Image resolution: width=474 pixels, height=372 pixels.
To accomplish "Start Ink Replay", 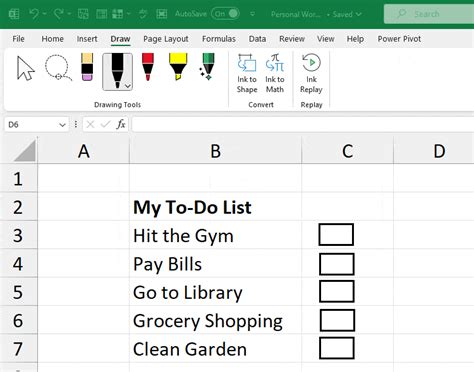I will click(311, 74).
